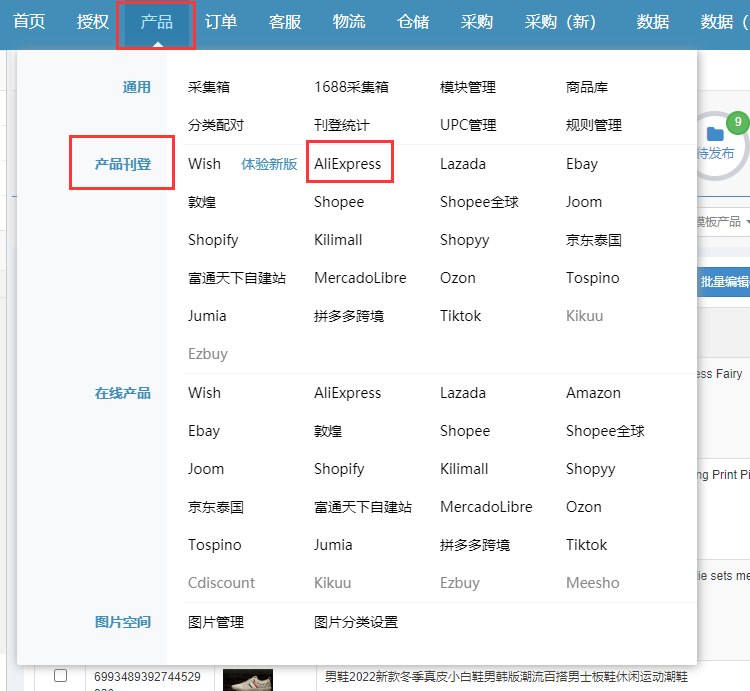Open the 授权 top navigation tab
This screenshot has width=750, height=691.
[x=93, y=22]
